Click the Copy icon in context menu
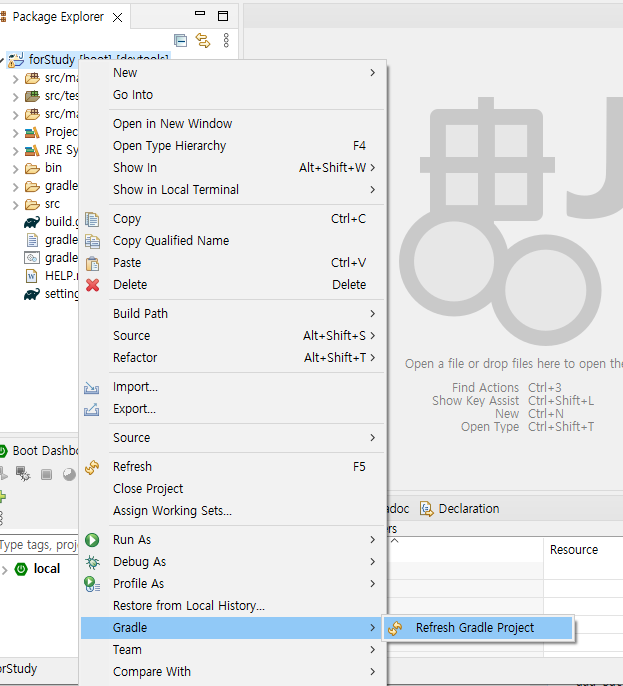 [92, 219]
